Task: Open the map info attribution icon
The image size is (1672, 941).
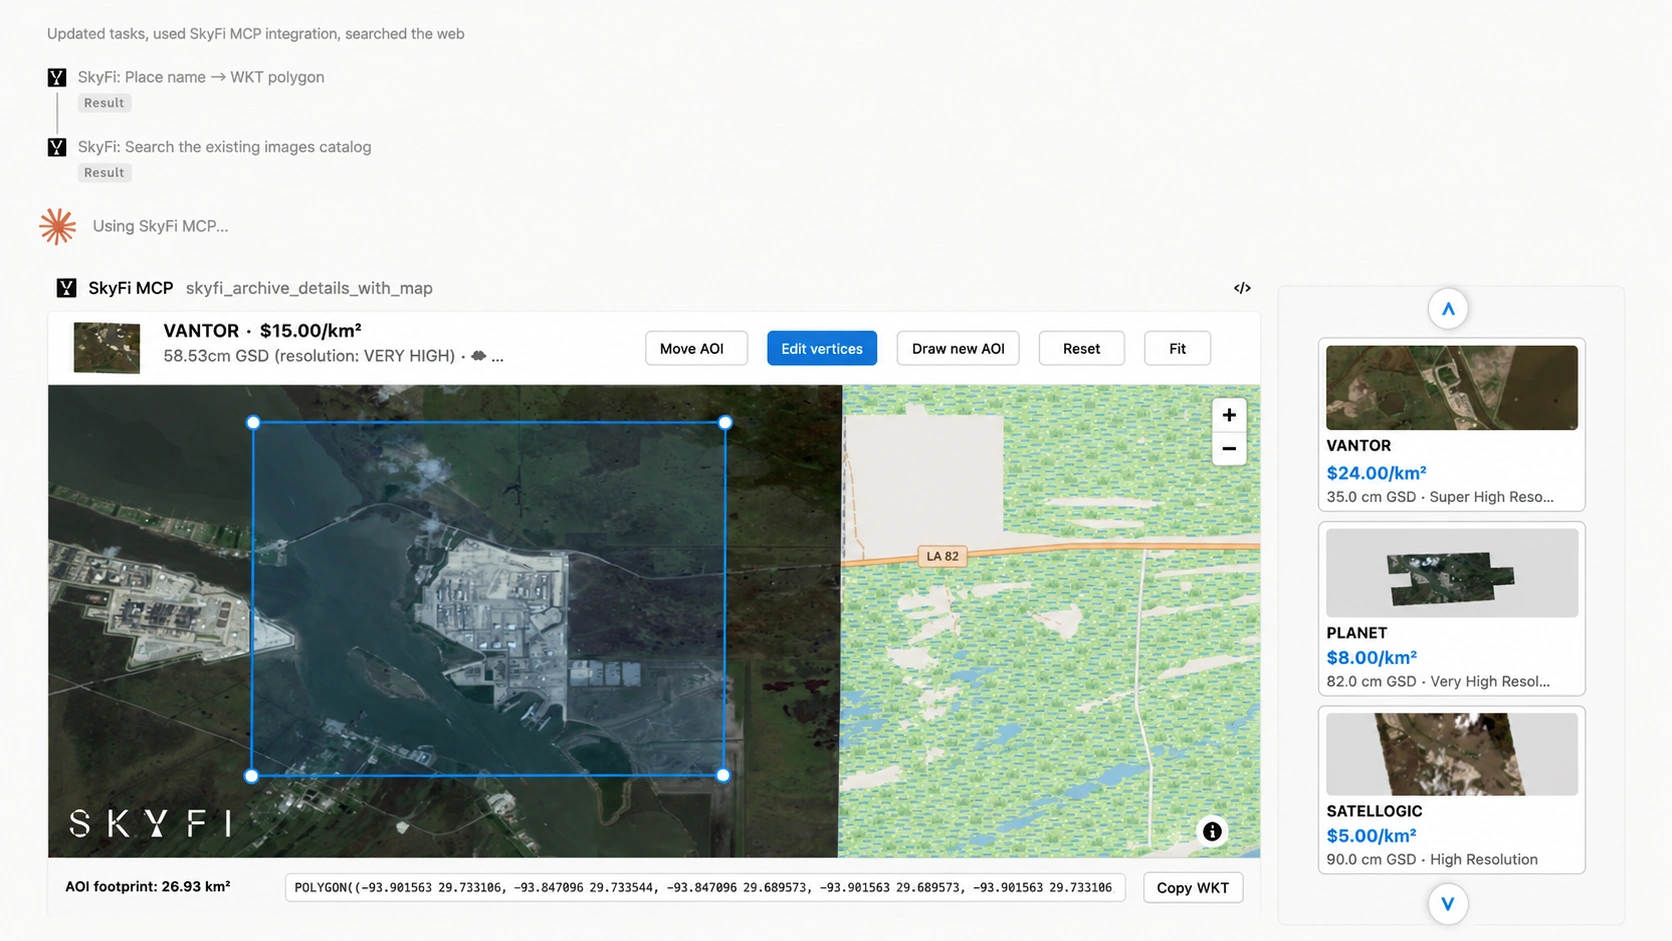Action: coord(1212,831)
